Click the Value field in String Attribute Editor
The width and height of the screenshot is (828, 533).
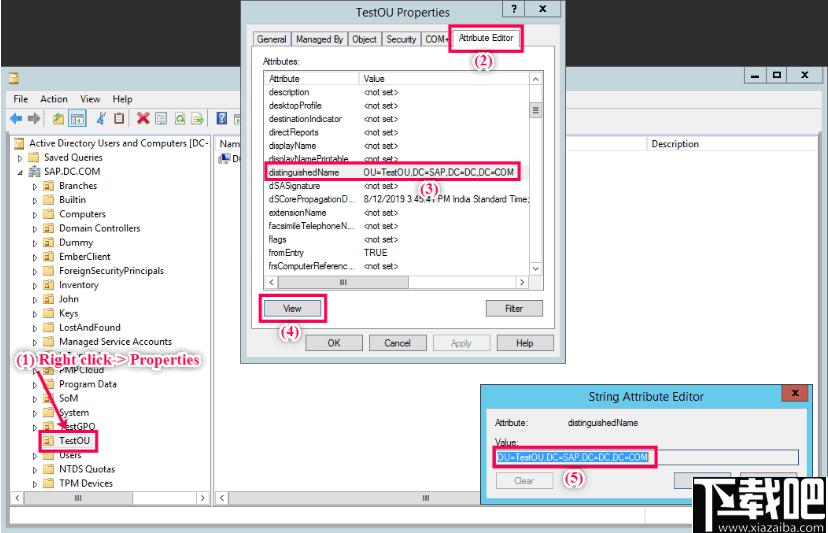(646, 457)
